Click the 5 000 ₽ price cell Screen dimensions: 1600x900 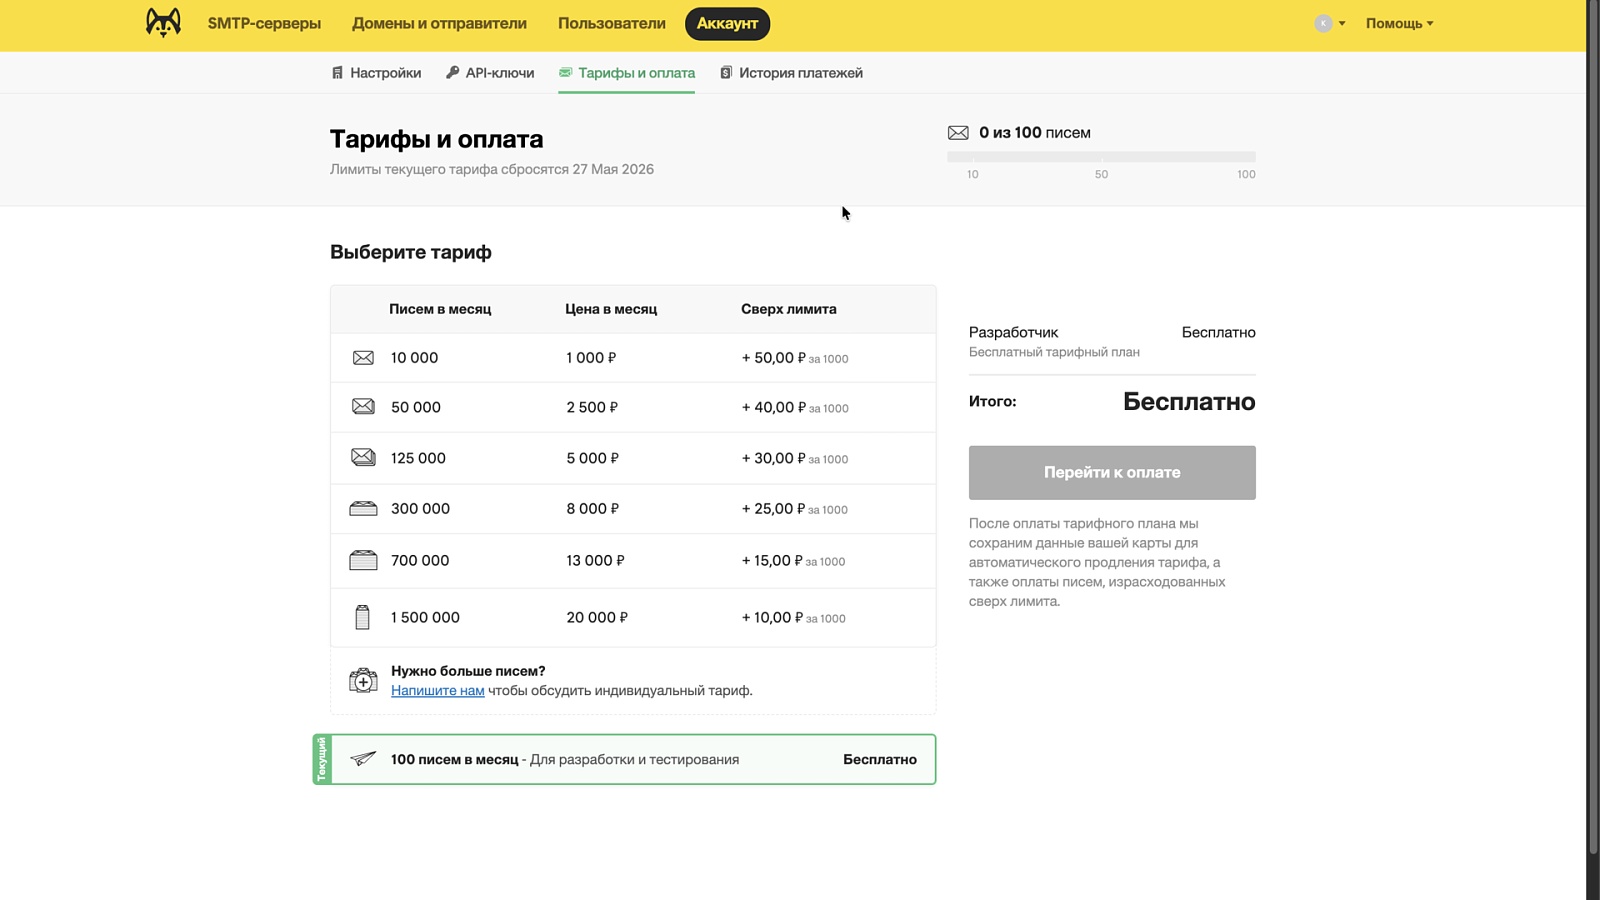[592, 458]
